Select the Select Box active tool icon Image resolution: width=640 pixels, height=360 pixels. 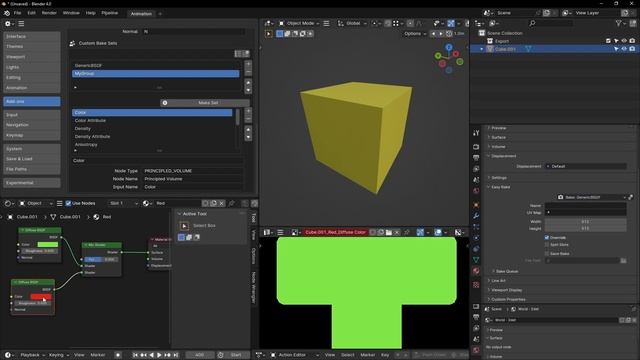(x=184, y=226)
